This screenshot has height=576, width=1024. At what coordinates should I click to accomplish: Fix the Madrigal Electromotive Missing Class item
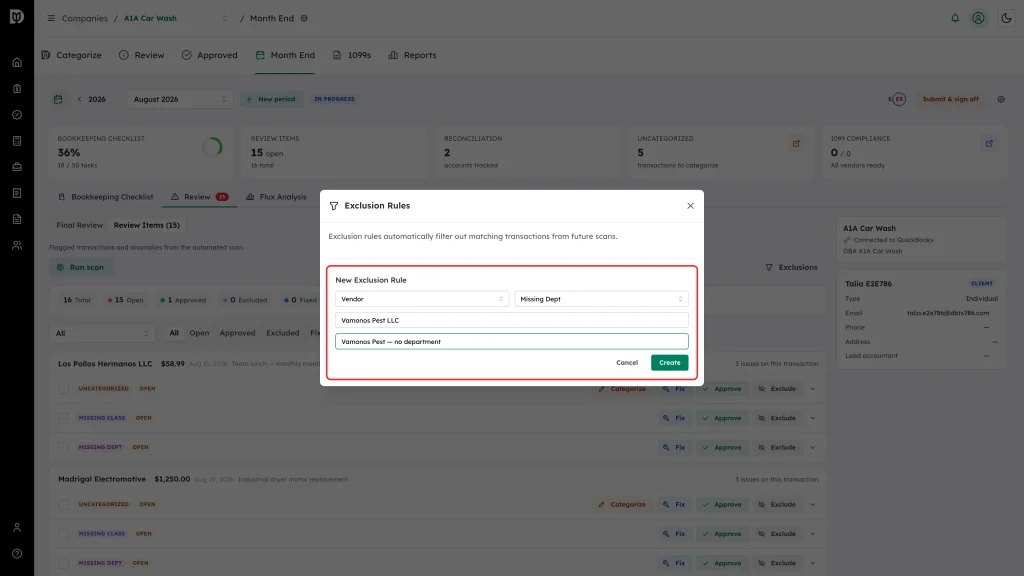(674, 534)
